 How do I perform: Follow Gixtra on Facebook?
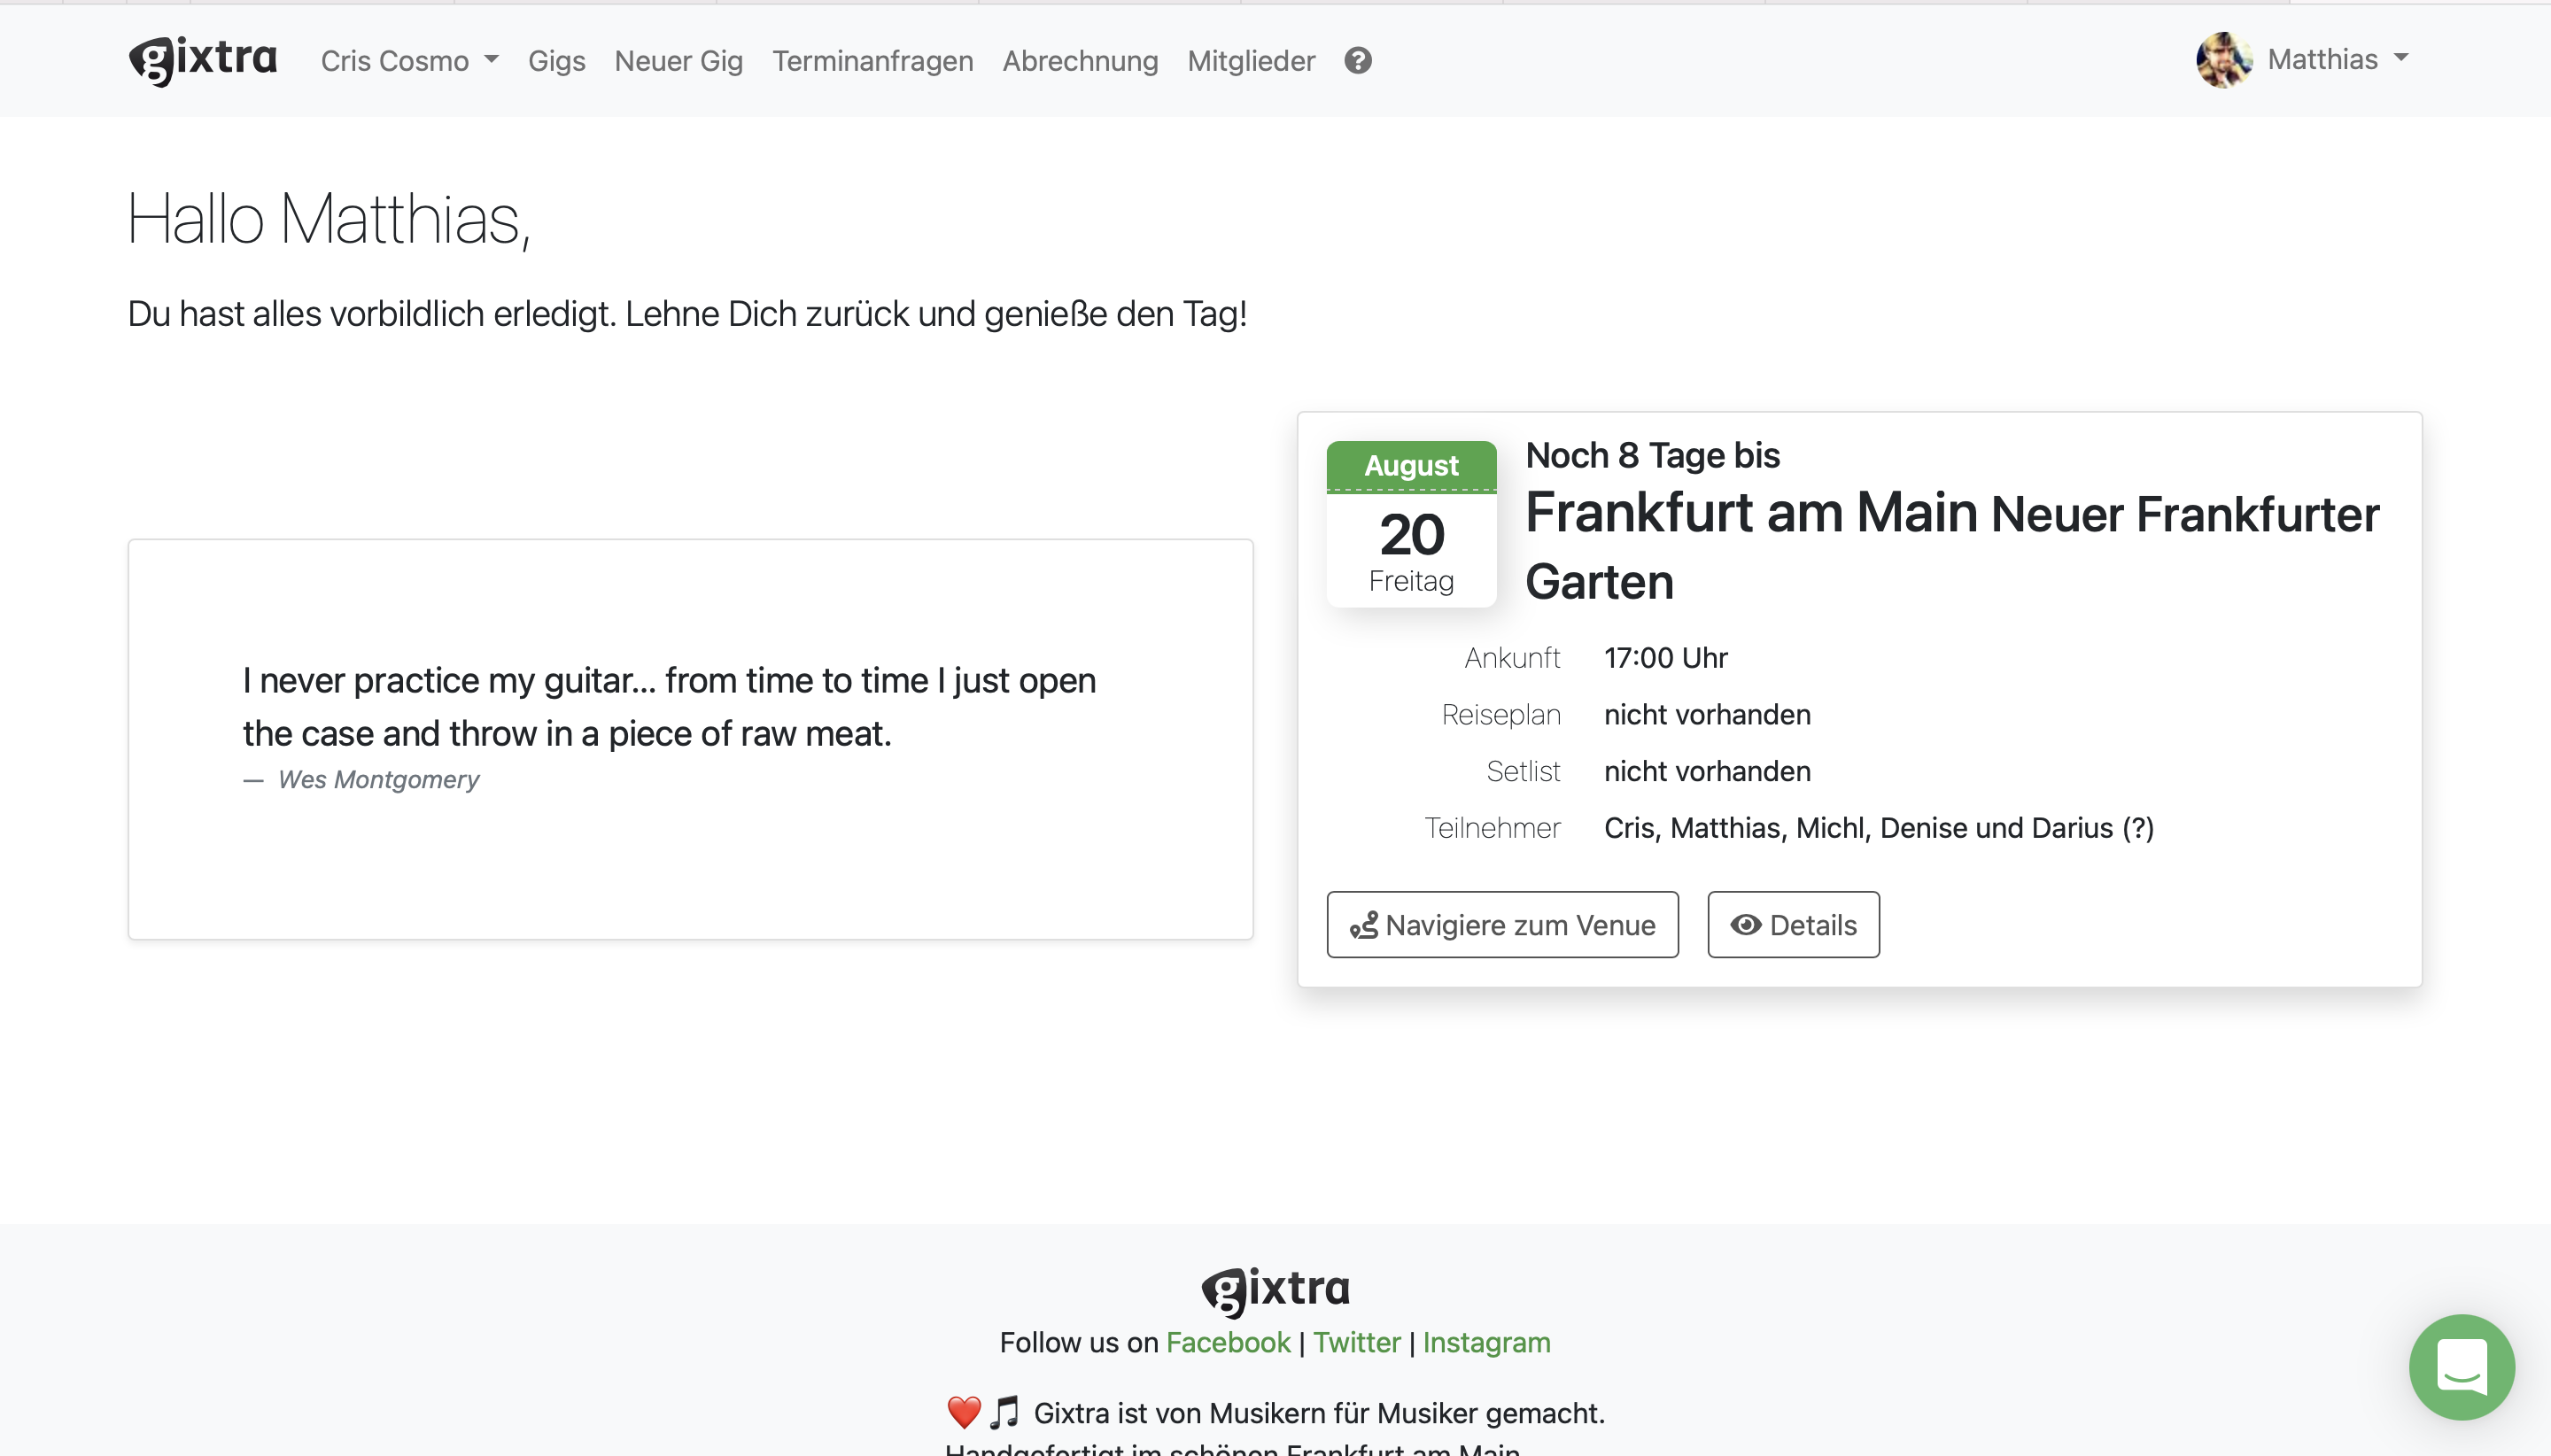coord(1227,1342)
